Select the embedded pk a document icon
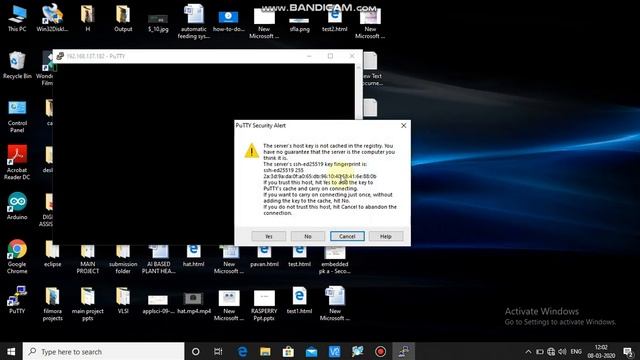640x360 pixels. [x=335, y=259]
